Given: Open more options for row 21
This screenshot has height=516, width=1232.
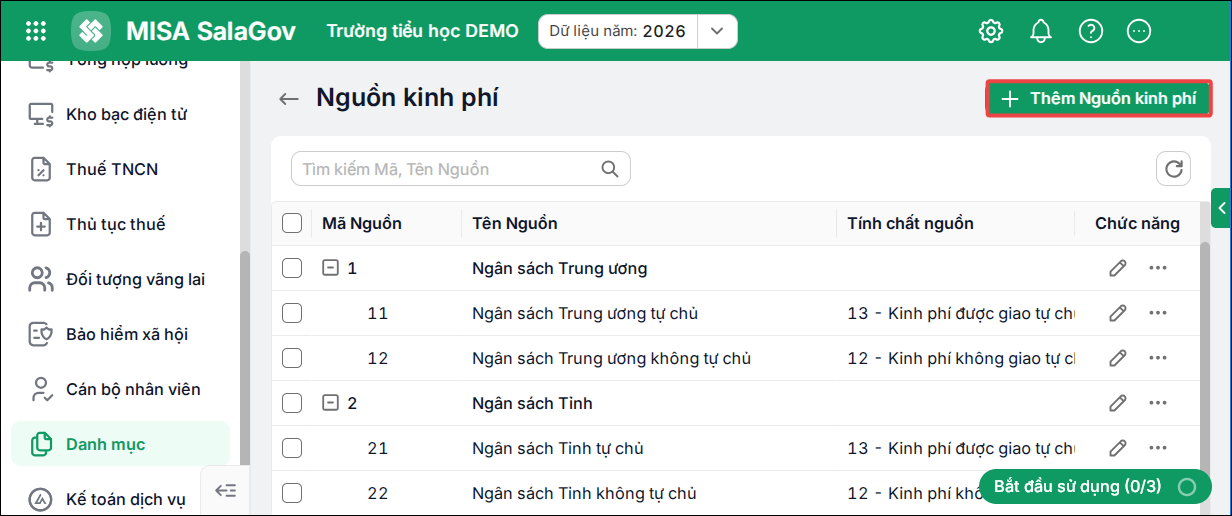Looking at the screenshot, I should click(1158, 448).
